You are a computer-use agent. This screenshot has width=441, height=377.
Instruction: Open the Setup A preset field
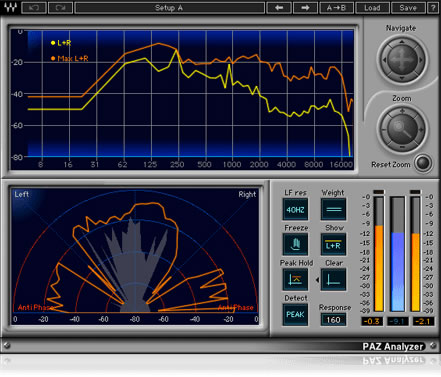coord(169,8)
